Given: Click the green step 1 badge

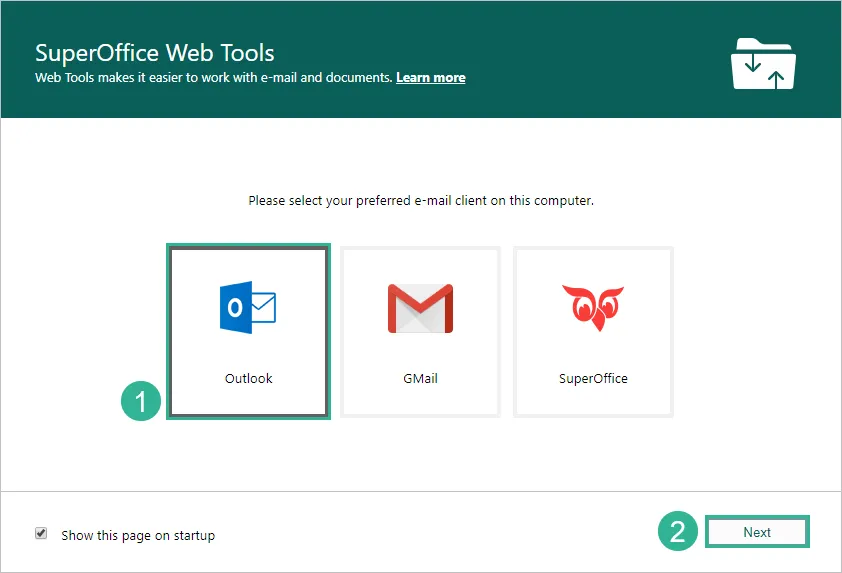Looking at the screenshot, I should 141,402.
